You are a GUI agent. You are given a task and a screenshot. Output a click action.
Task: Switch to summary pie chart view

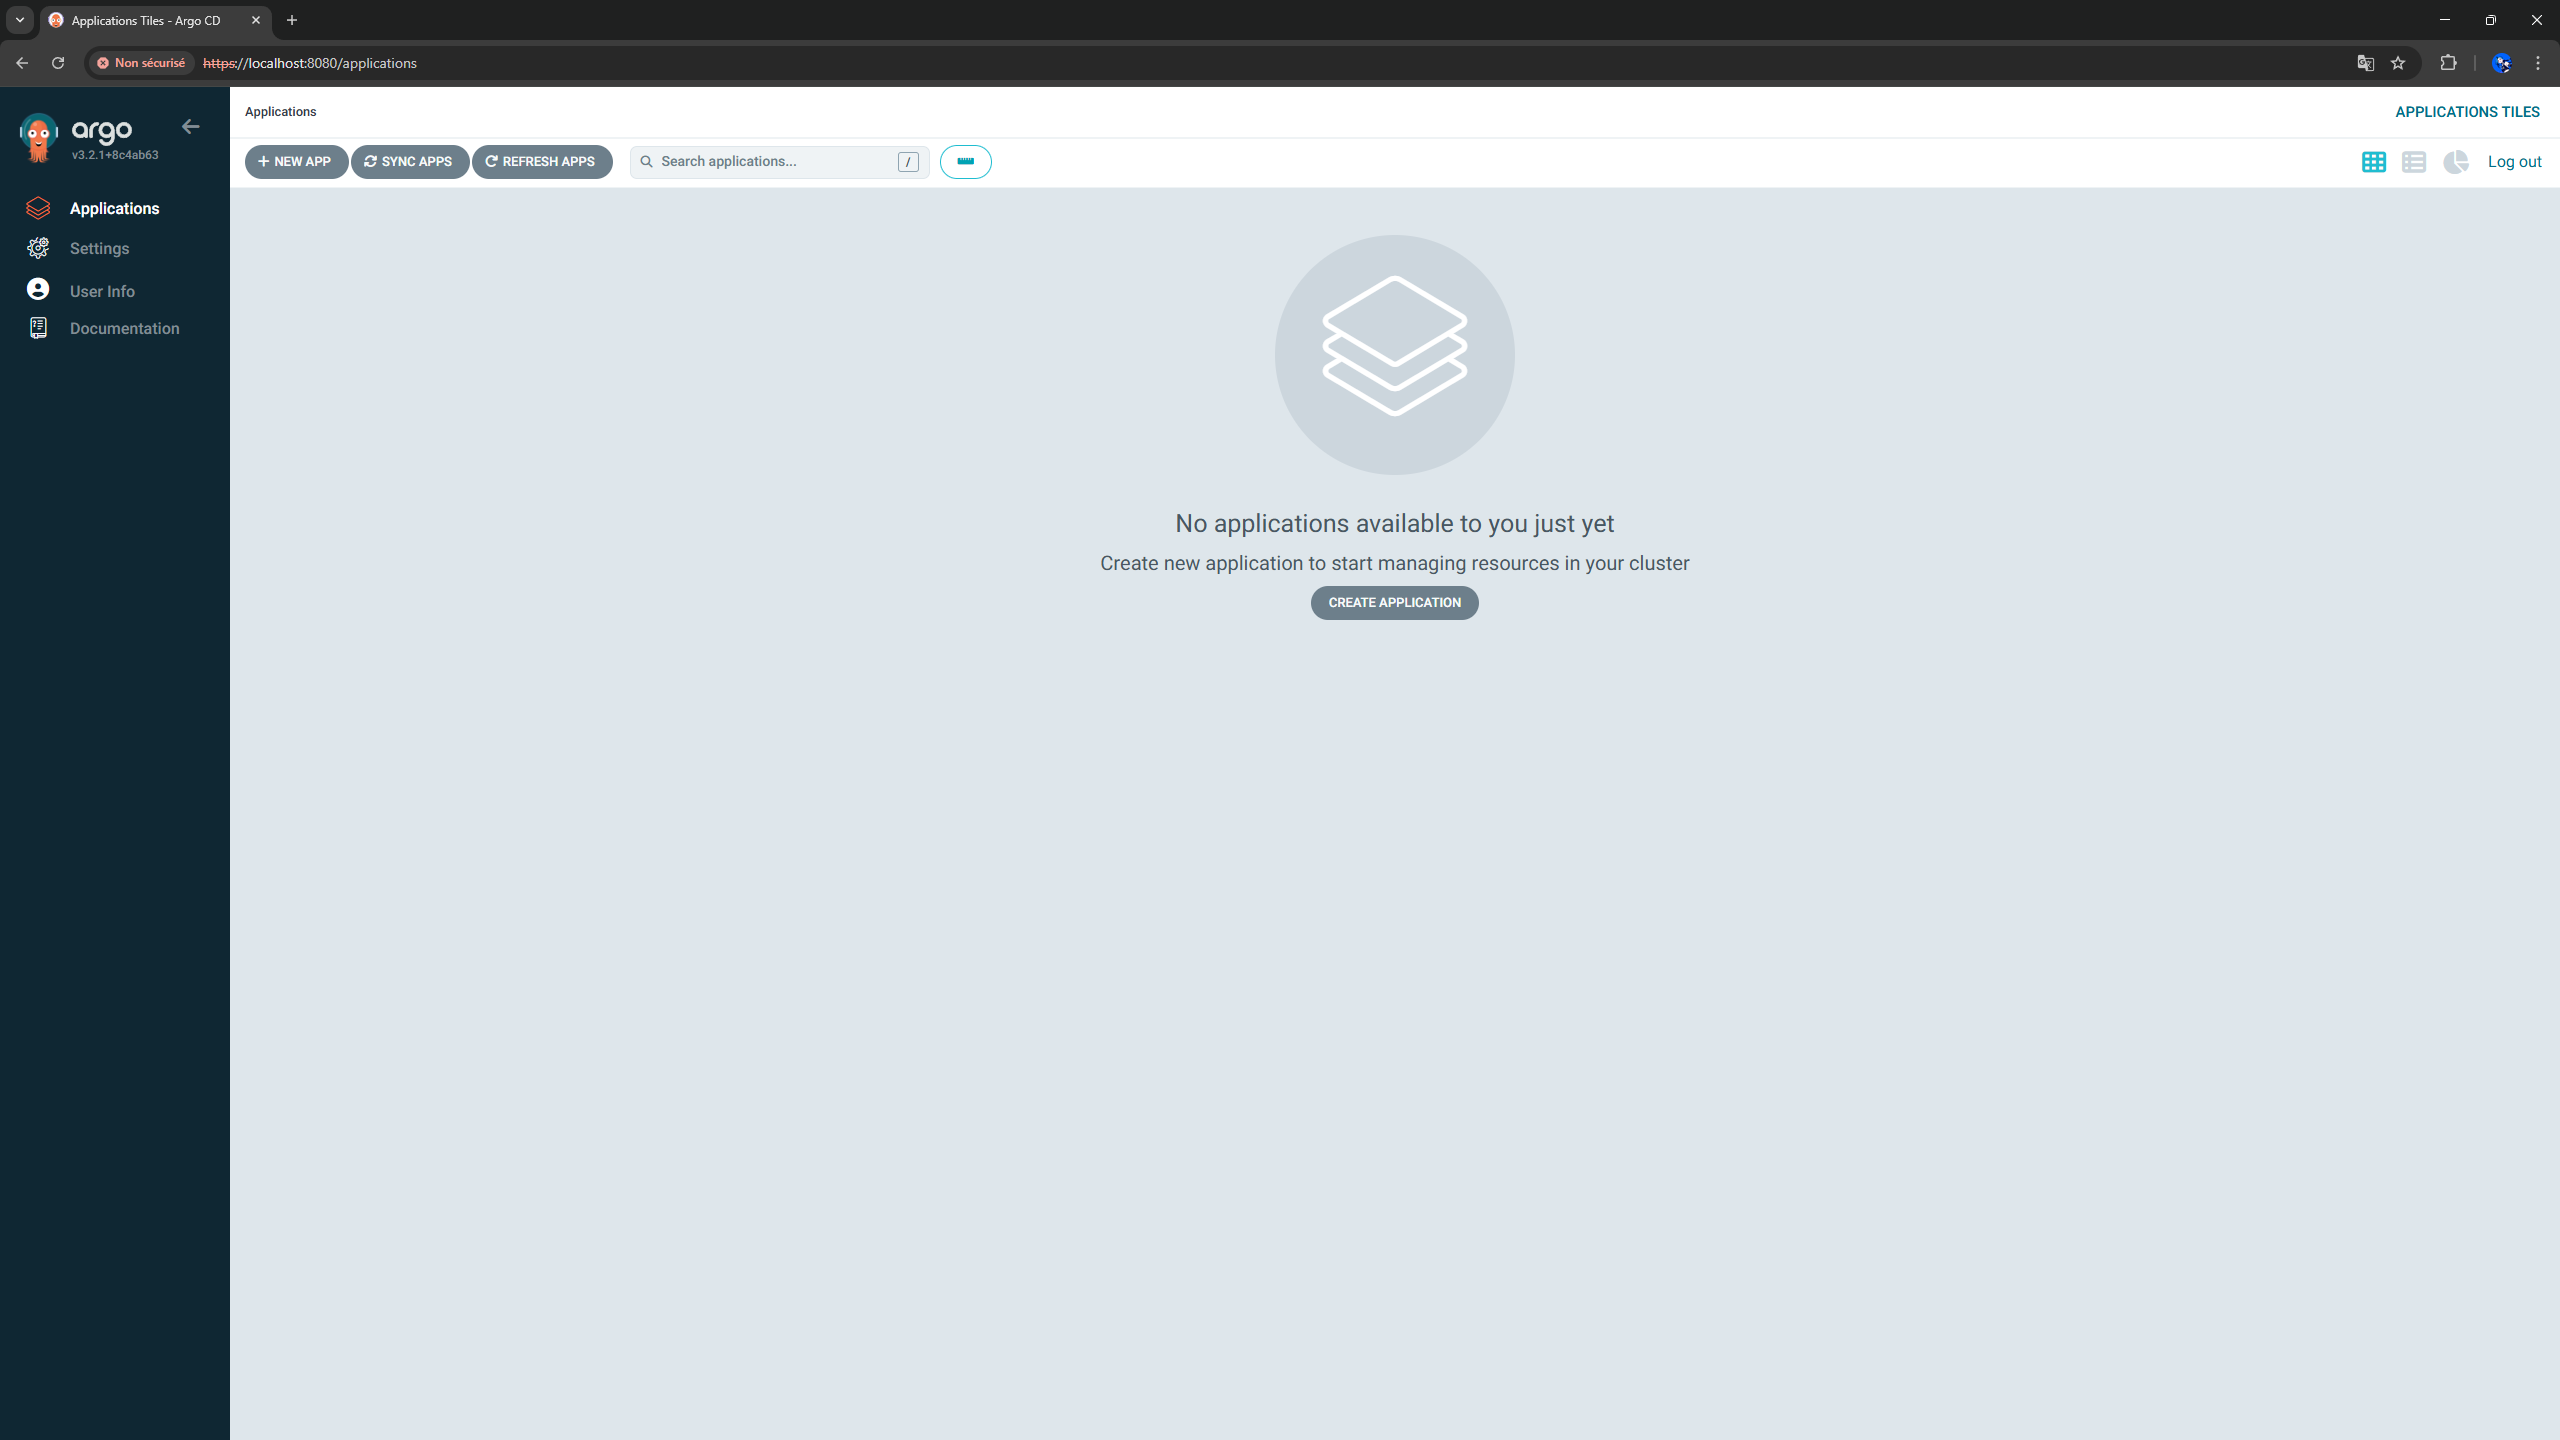click(2455, 162)
